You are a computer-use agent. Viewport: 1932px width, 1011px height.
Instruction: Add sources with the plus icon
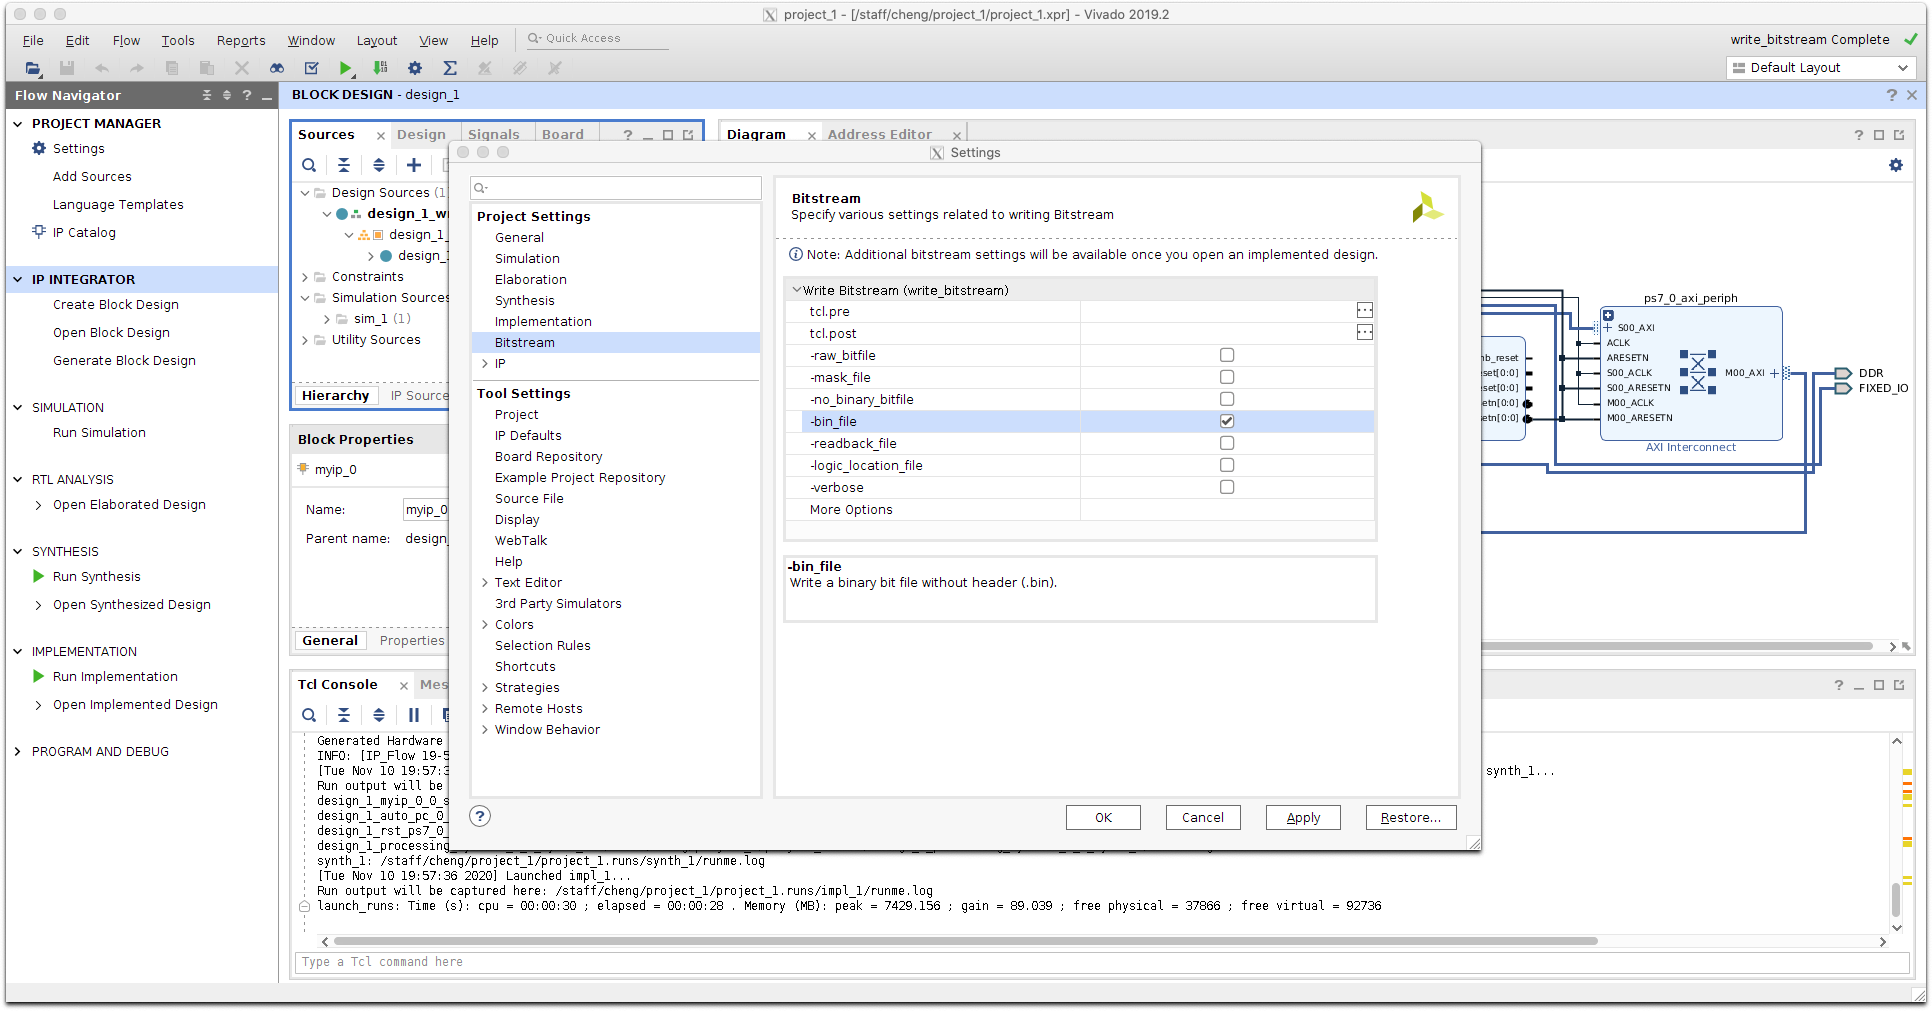pyautogui.click(x=414, y=165)
